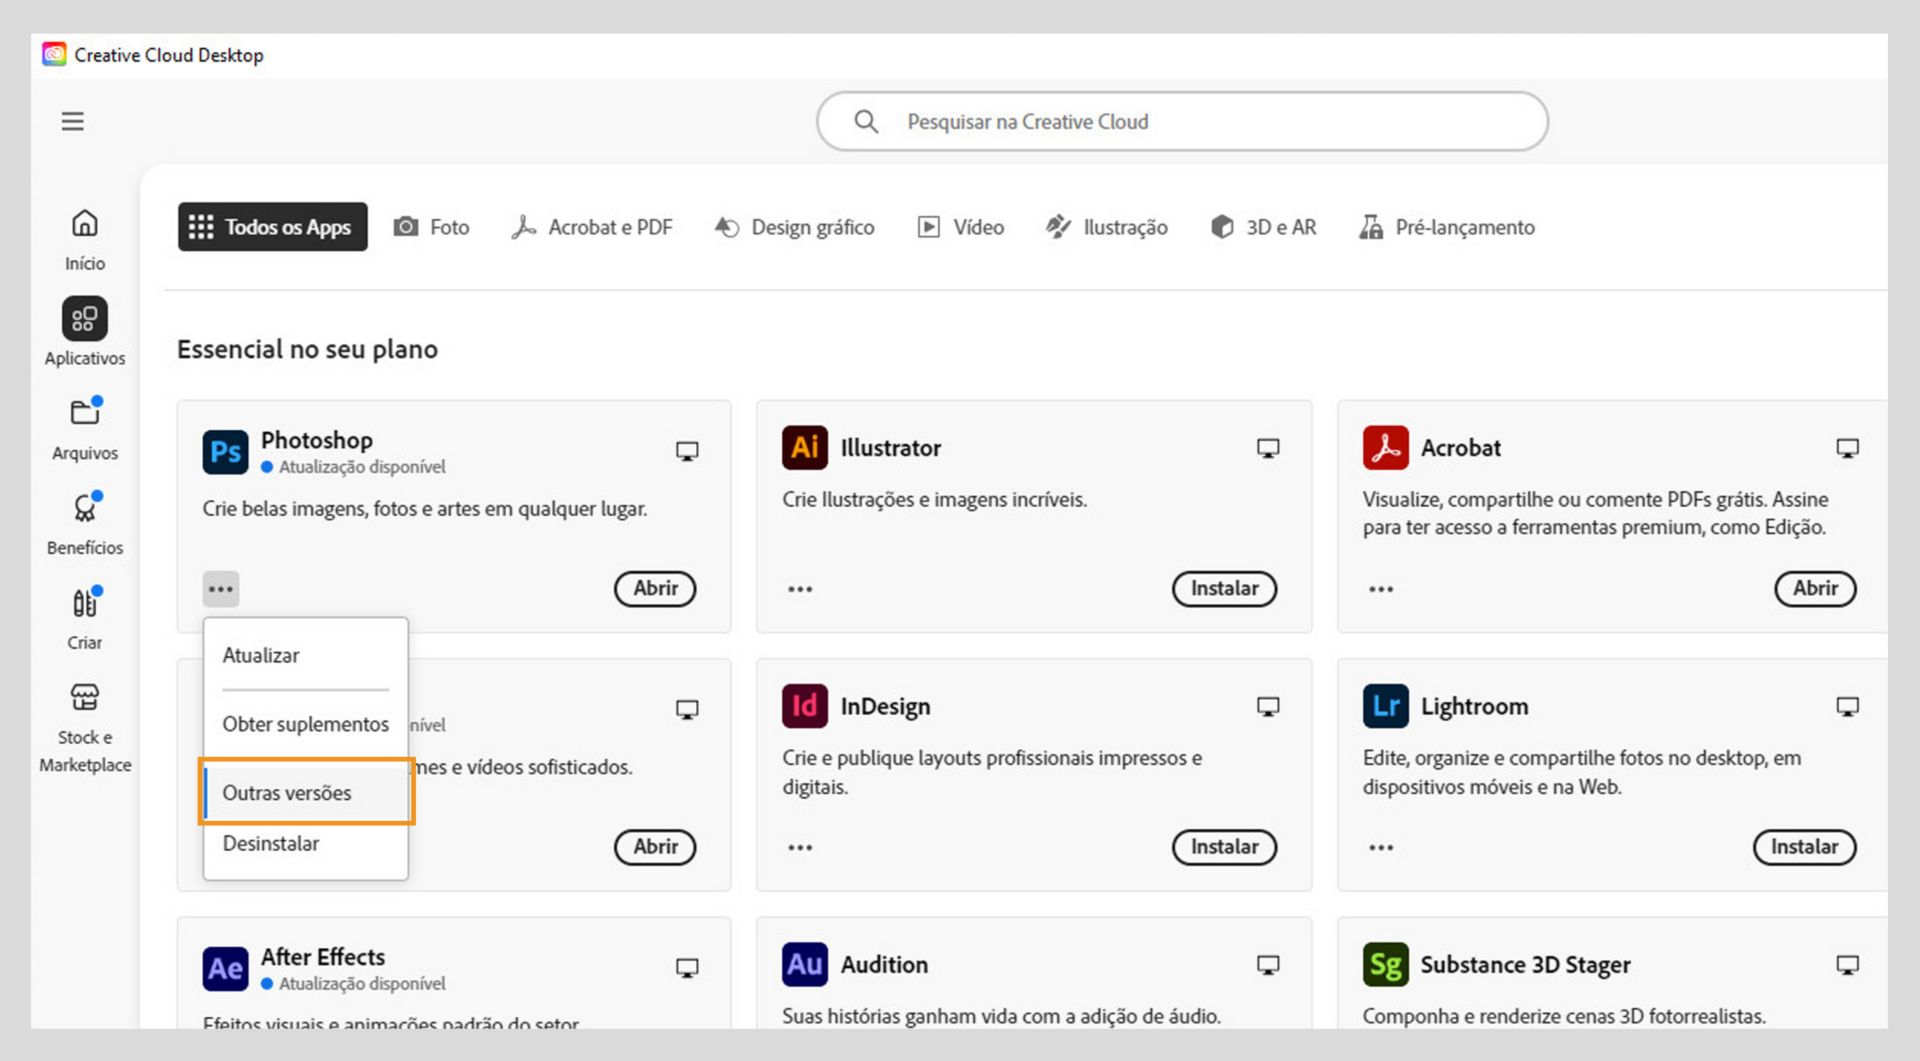The width and height of the screenshot is (1920, 1061).
Task: Open Arquivos in the sidebar
Action: pyautogui.click(x=85, y=413)
